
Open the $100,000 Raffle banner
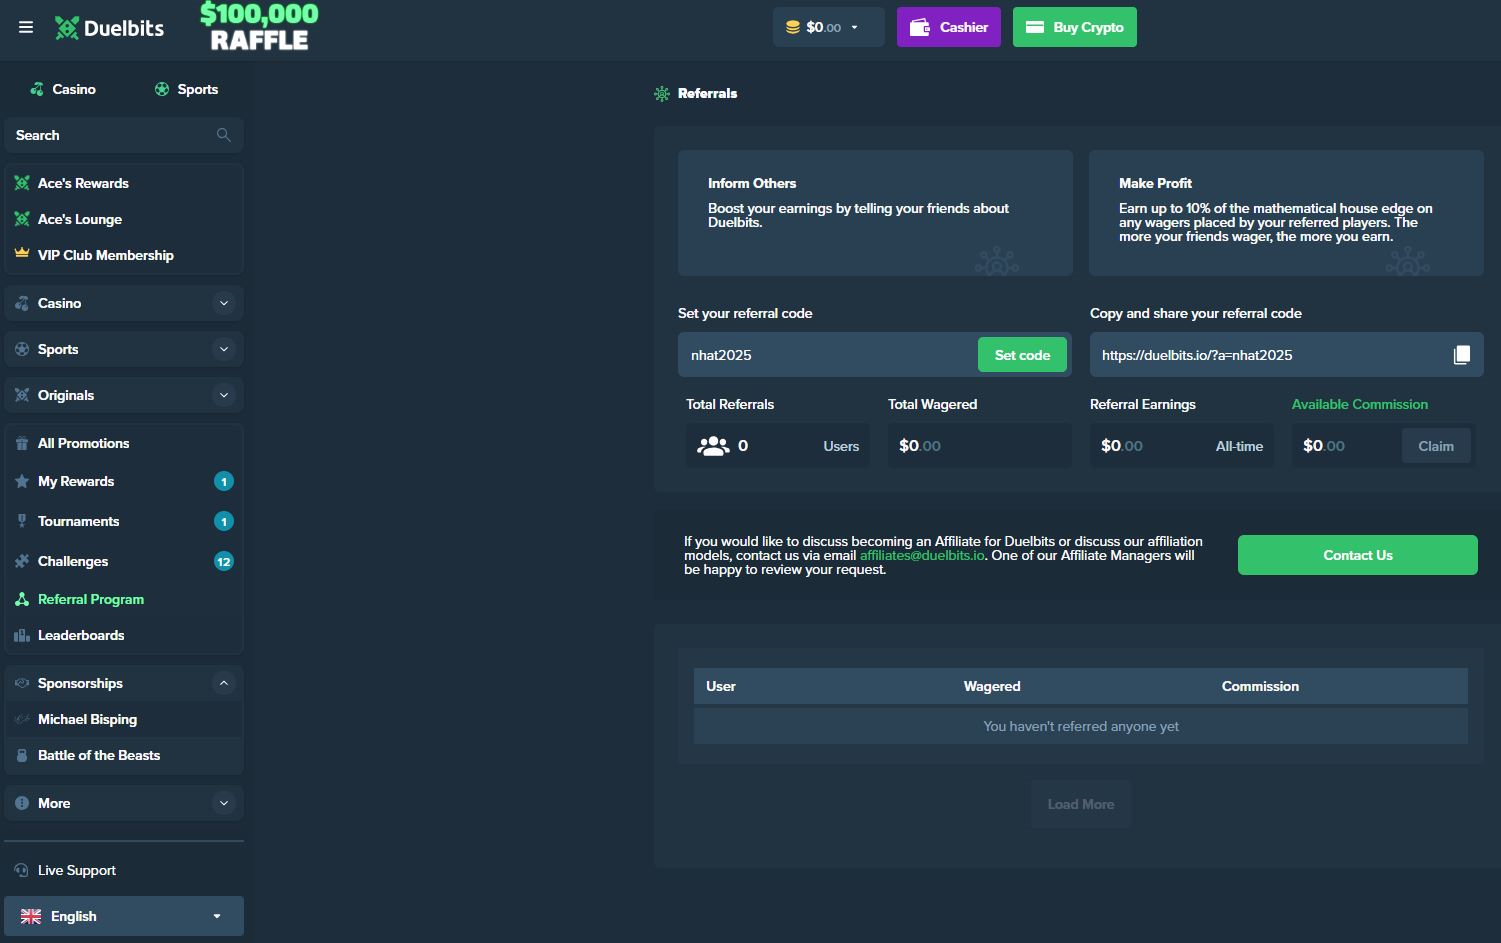[259, 27]
